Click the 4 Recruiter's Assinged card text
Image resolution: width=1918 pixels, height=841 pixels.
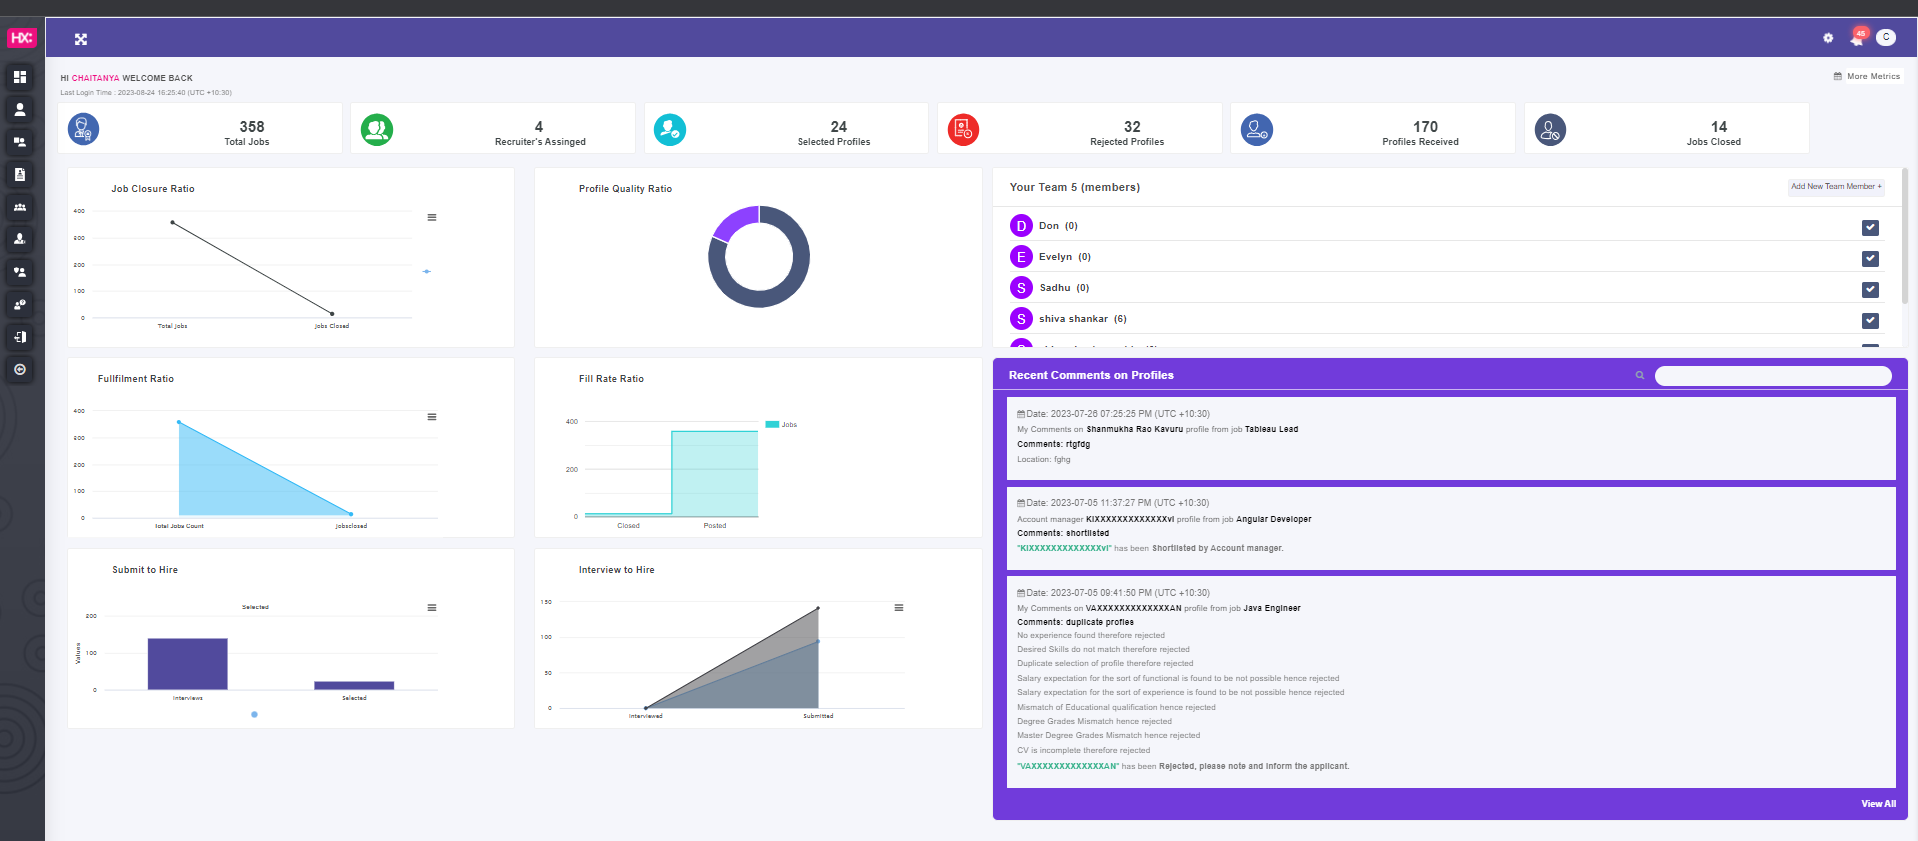click(x=540, y=133)
